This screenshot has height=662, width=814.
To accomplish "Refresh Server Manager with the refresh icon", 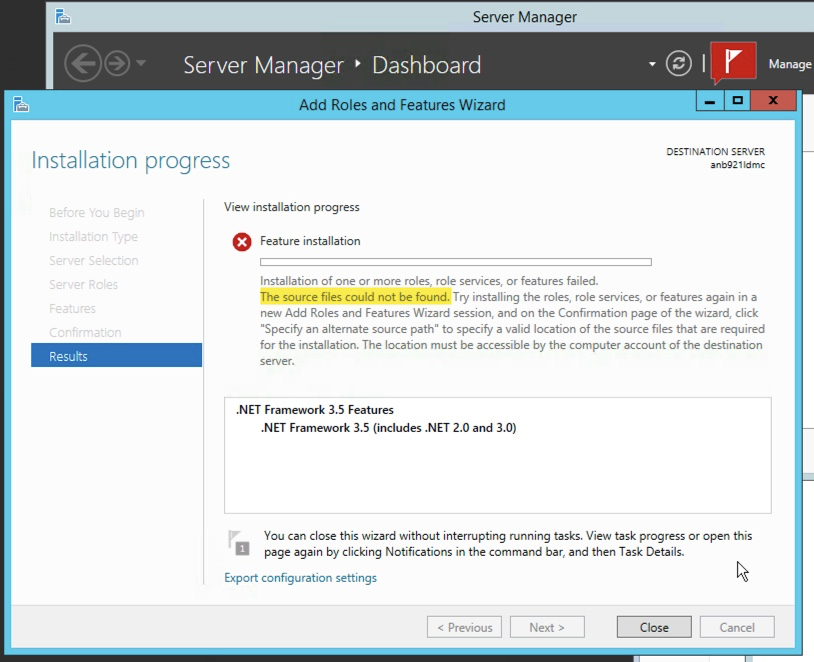I will pyautogui.click(x=678, y=63).
